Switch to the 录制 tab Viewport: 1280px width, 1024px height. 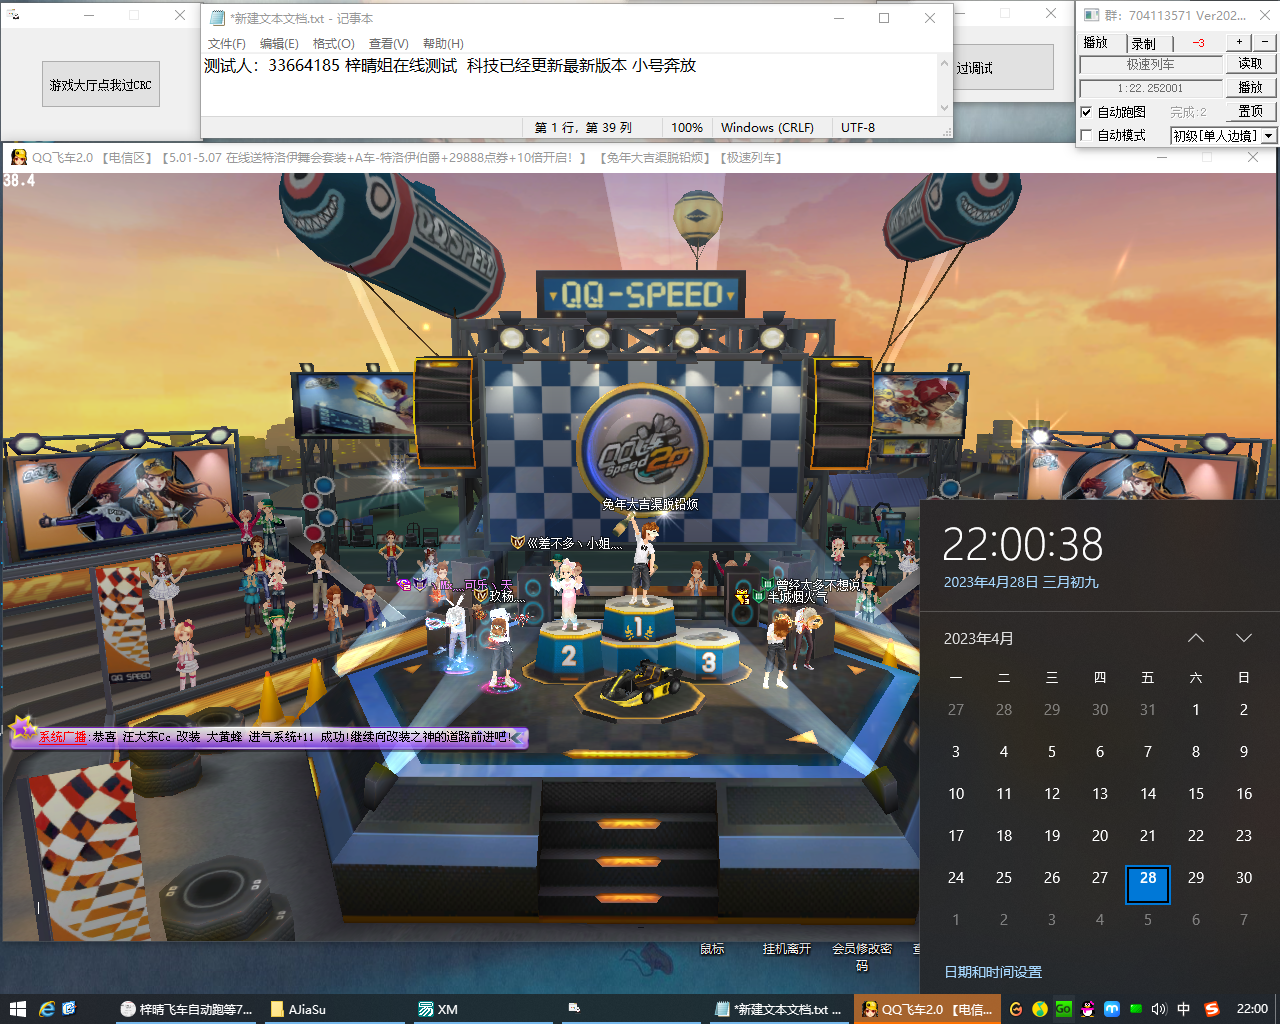1143,43
